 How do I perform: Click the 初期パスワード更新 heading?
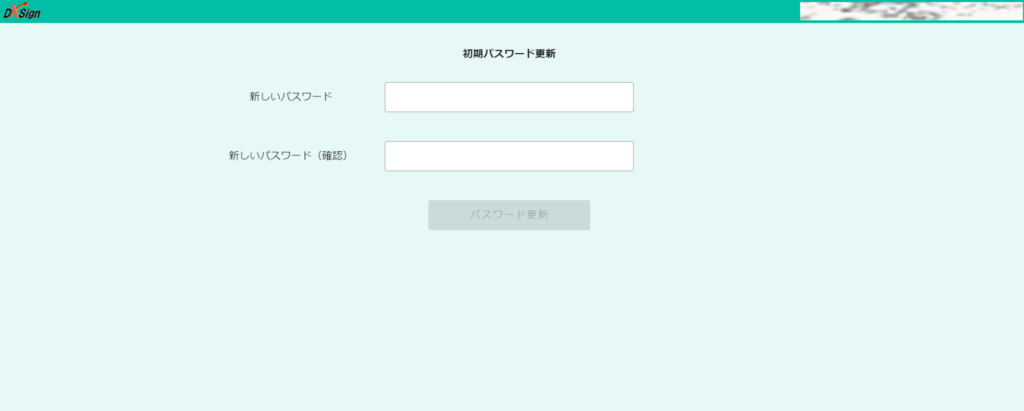(508, 54)
